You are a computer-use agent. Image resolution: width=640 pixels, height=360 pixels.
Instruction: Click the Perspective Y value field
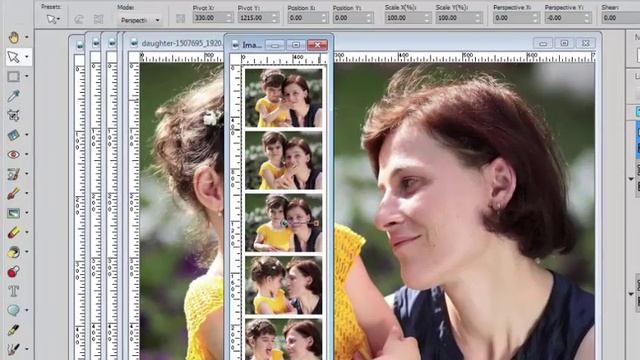pyautogui.click(x=565, y=18)
